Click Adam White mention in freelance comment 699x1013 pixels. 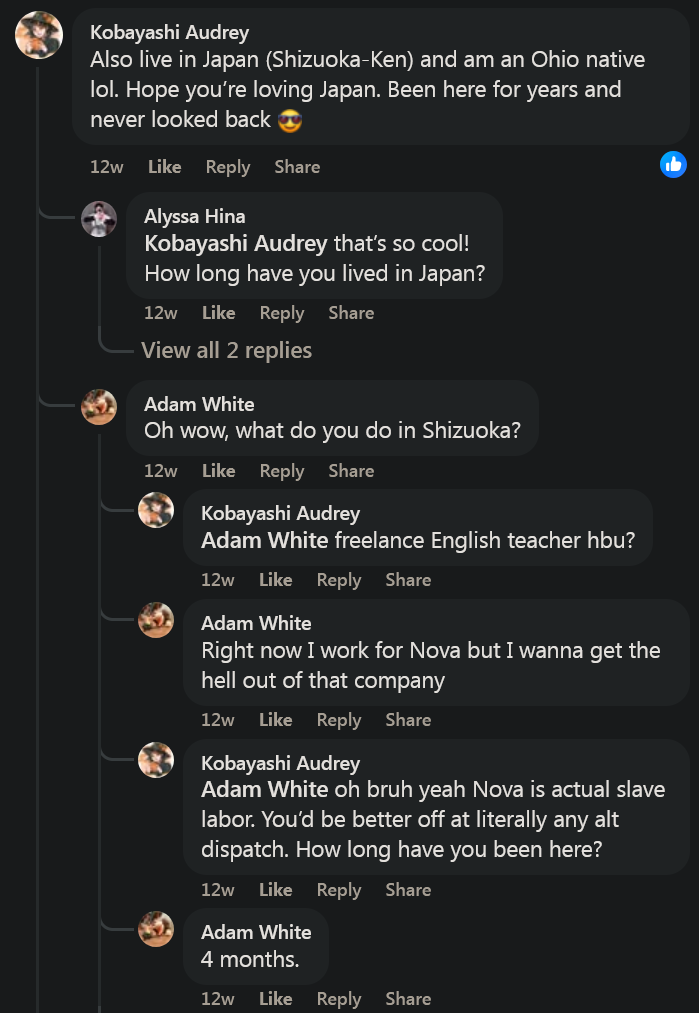264,540
